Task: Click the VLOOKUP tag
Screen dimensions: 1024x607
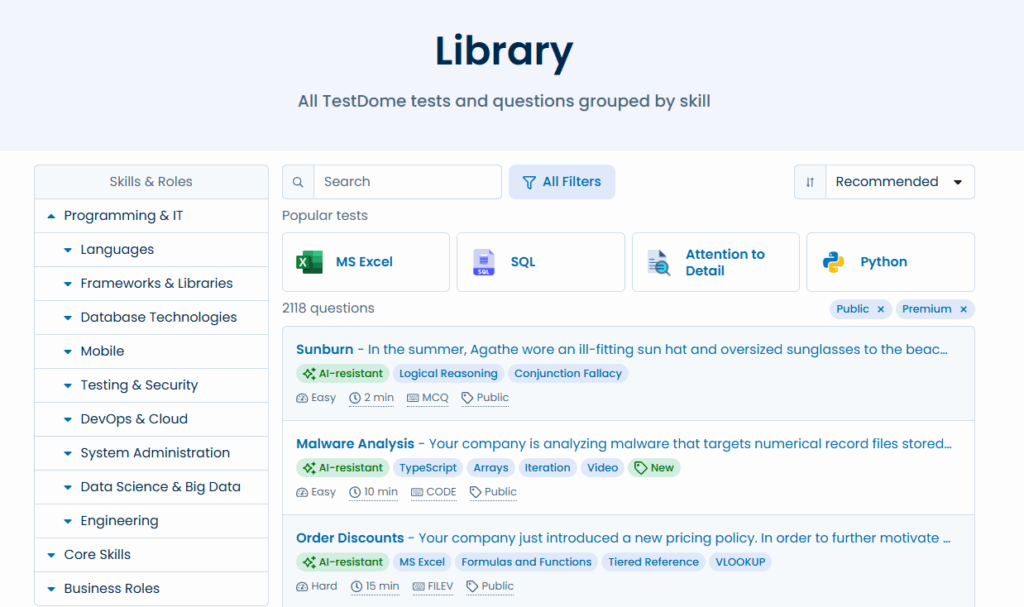Action: (740, 562)
